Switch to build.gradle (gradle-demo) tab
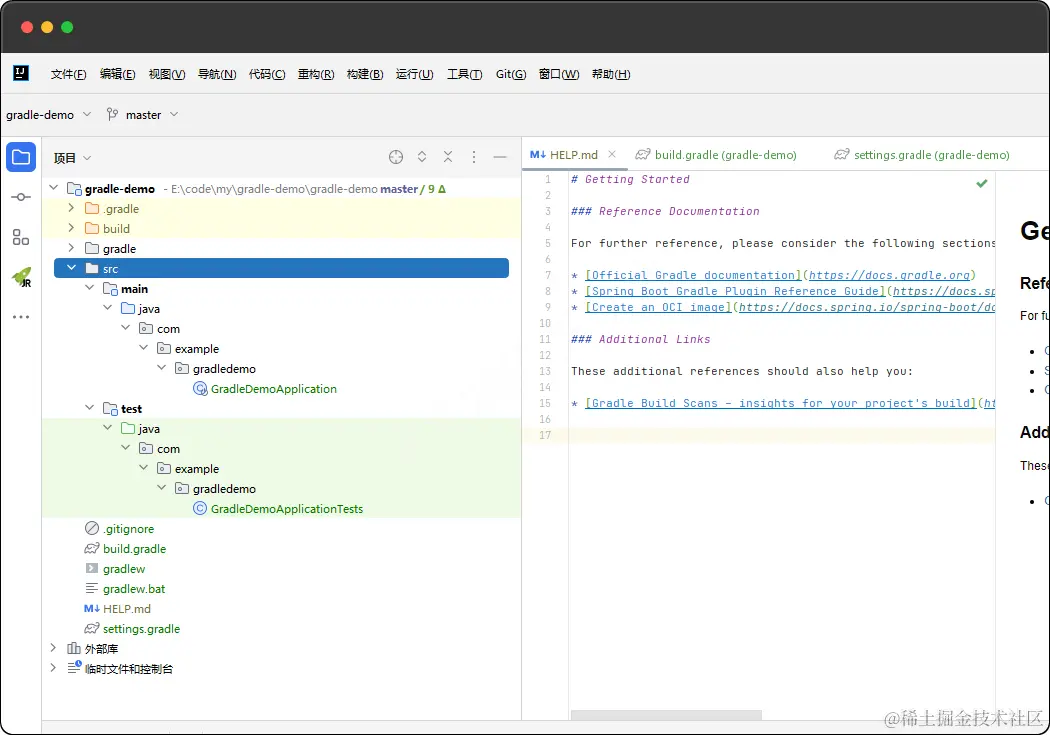This screenshot has height=735, width=1050. 716,155
